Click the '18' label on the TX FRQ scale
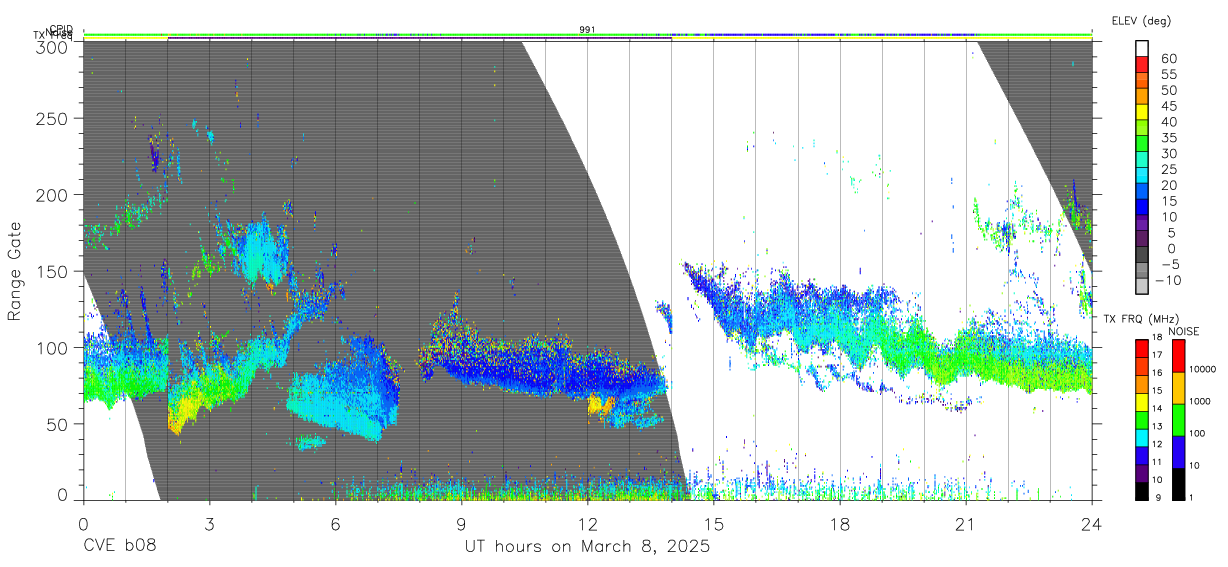This screenshot has width=1228, height=567. click(1158, 337)
